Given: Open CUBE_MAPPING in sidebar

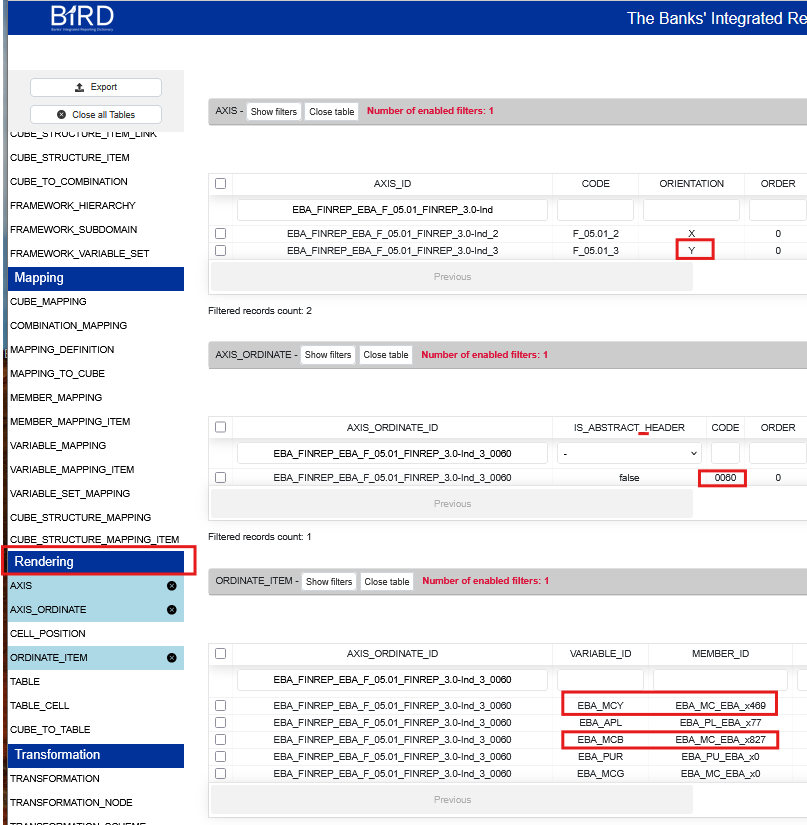Looking at the screenshot, I should (x=48, y=301).
